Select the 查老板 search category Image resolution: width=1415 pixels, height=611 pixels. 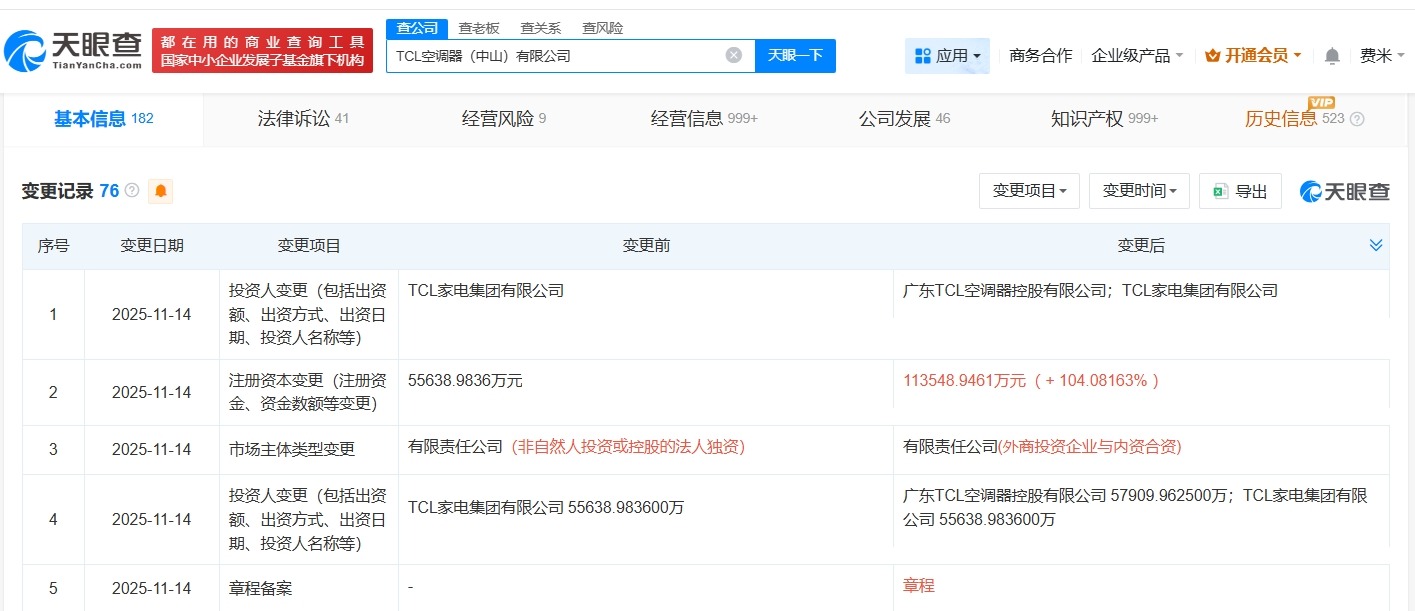coord(479,28)
